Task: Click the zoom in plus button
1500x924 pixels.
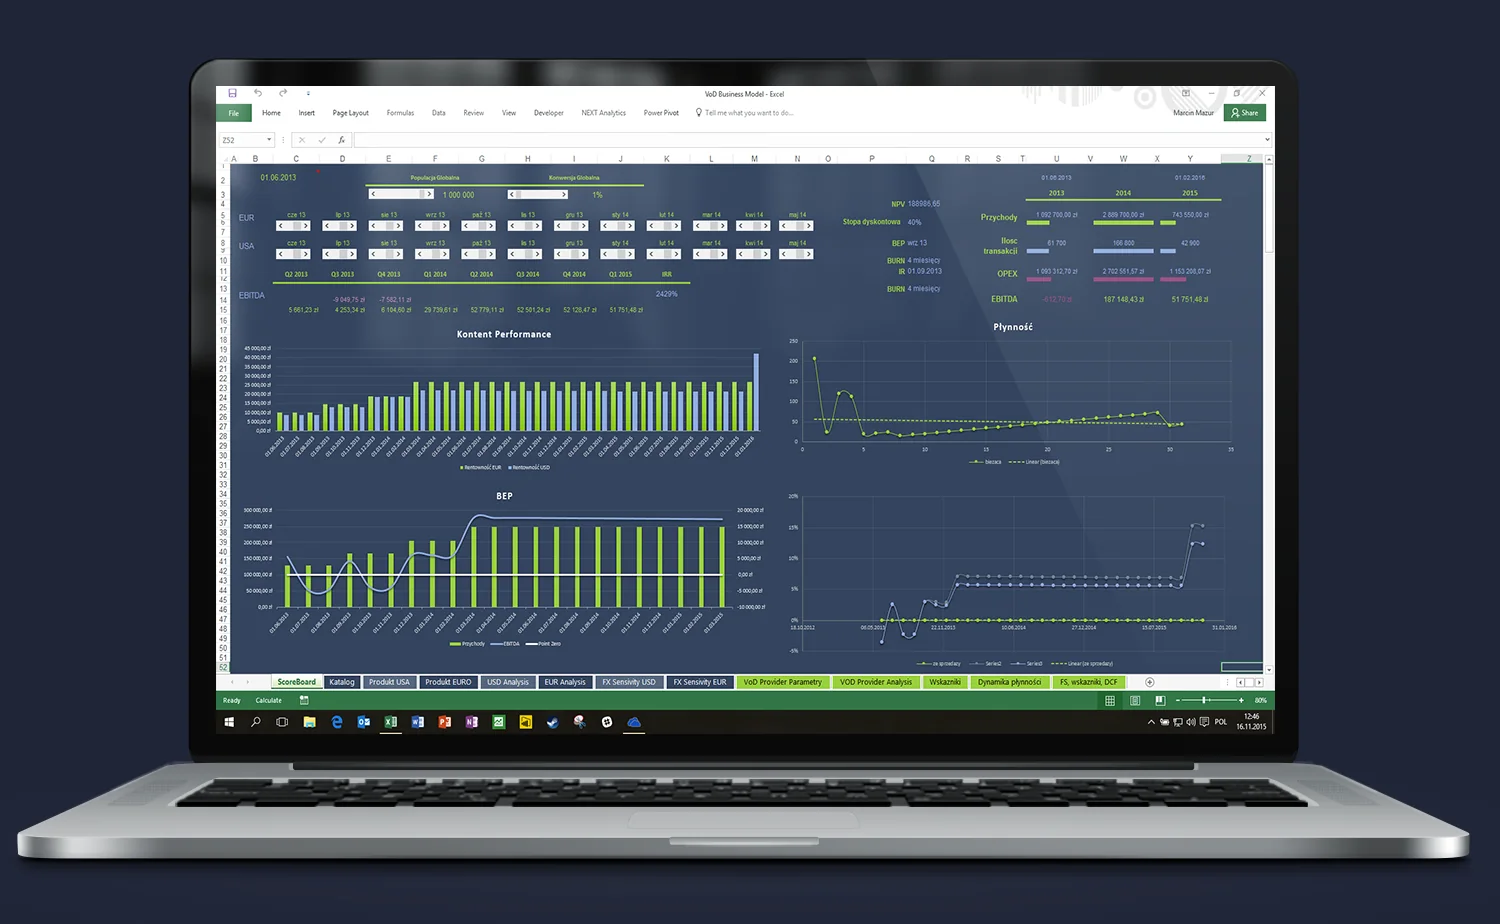Action: pos(1241,700)
